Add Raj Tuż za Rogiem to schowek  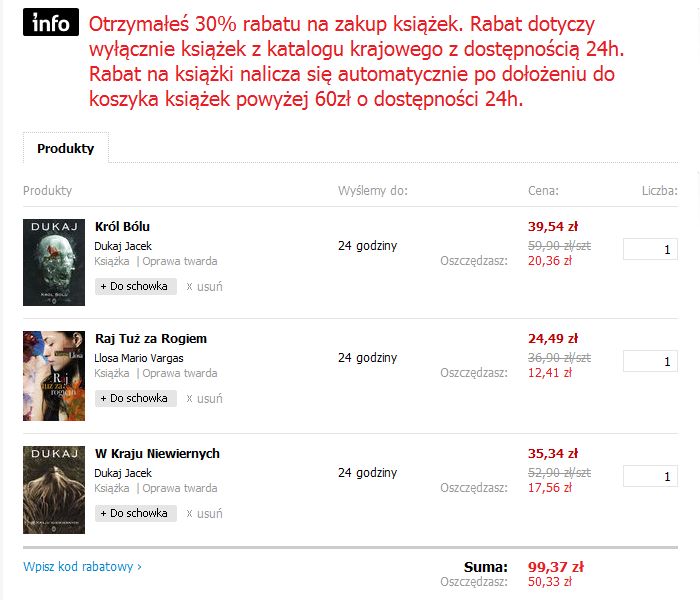pyautogui.click(x=136, y=399)
